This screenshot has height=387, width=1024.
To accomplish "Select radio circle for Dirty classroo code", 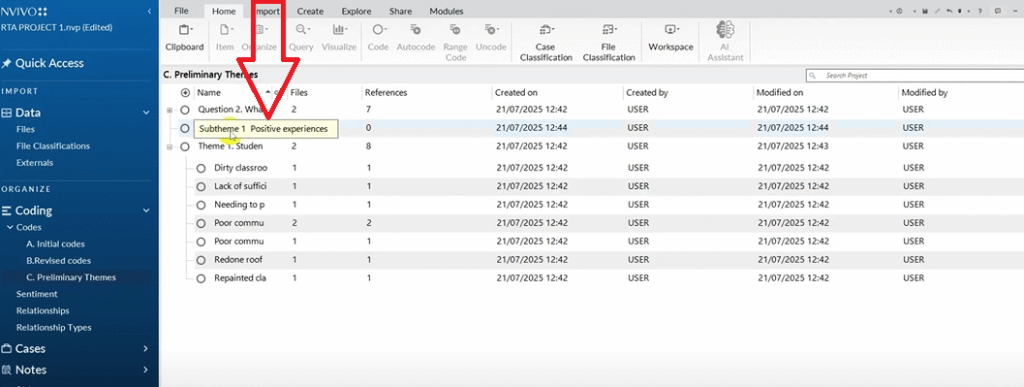I will coord(201,168).
